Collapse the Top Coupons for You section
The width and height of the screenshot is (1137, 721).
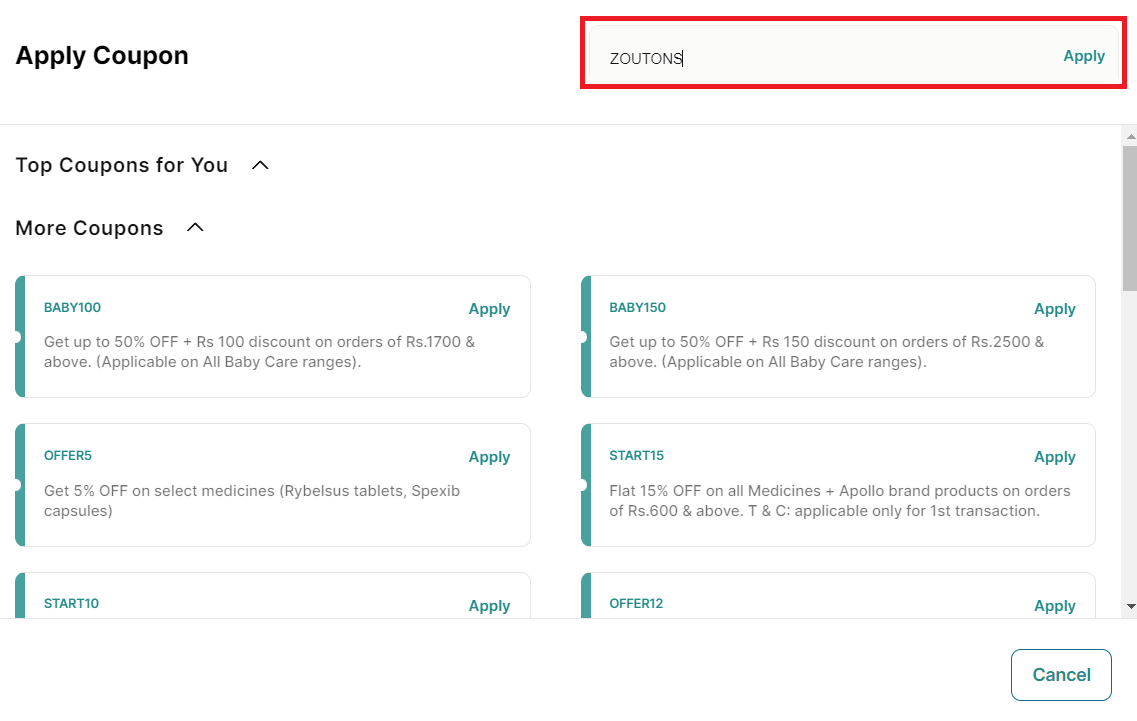260,165
